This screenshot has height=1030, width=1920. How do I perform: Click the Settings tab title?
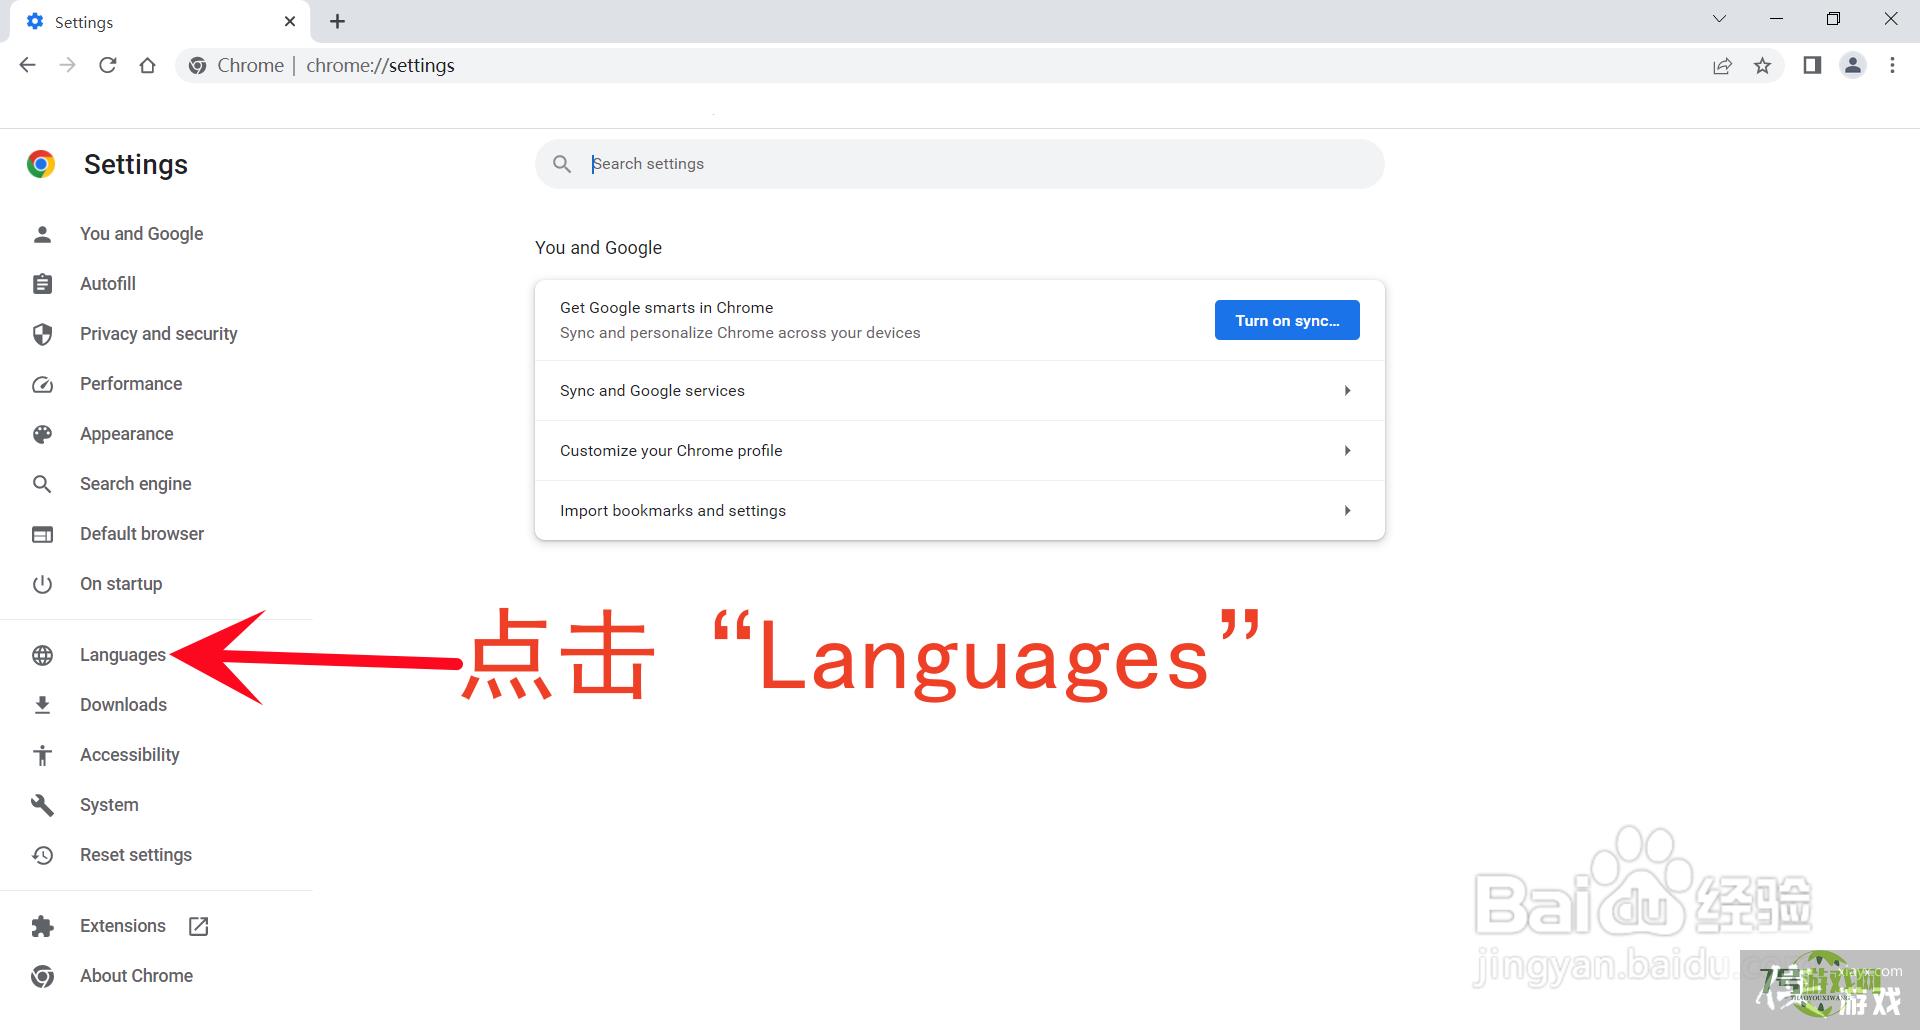coord(84,22)
